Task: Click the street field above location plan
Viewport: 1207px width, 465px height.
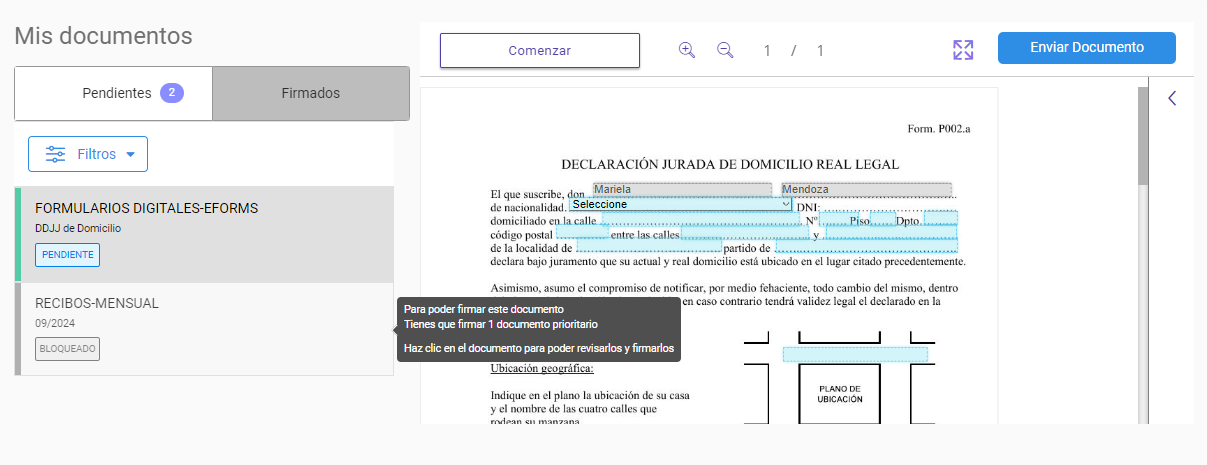Action: click(x=855, y=354)
